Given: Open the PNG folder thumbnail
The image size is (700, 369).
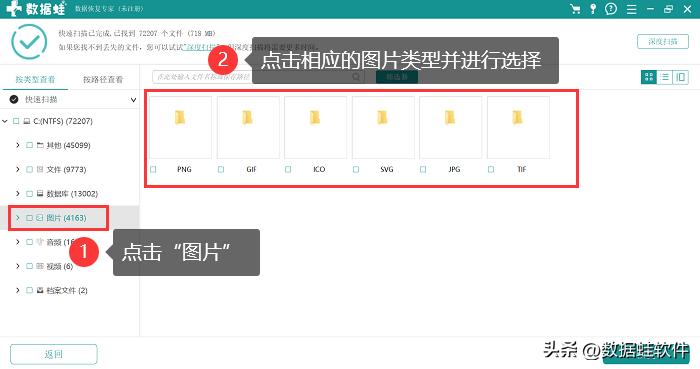Looking at the screenshot, I should [x=180, y=128].
